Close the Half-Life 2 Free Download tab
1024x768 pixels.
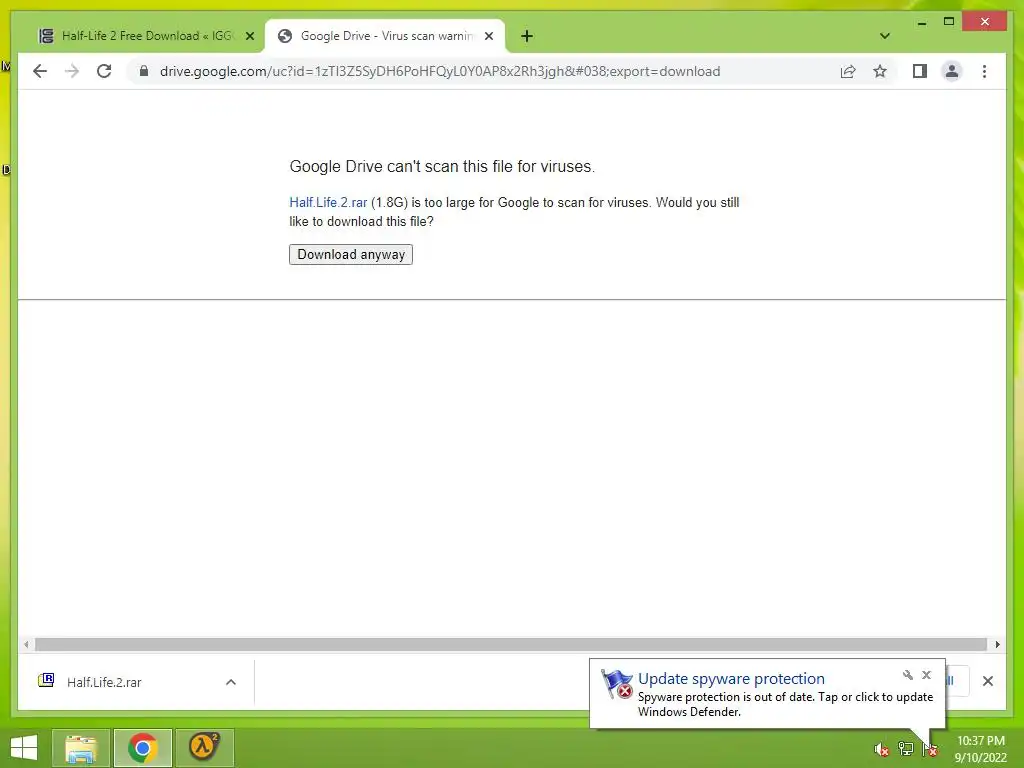249,36
